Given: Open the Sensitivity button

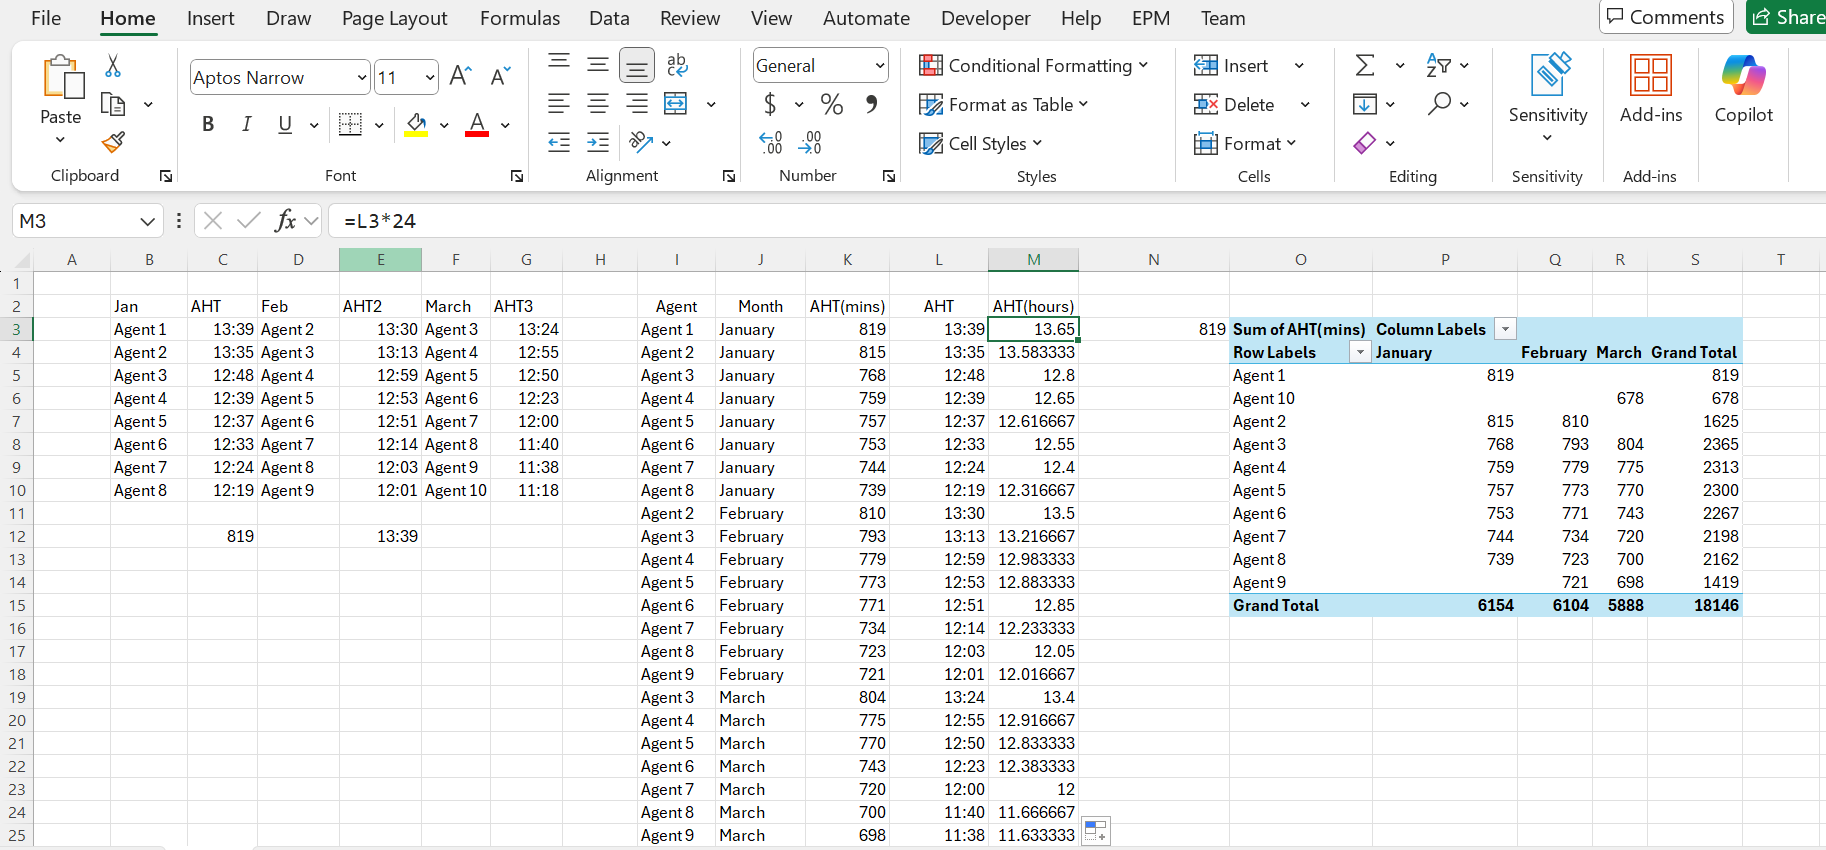Looking at the screenshot, I should (1548, 97).
